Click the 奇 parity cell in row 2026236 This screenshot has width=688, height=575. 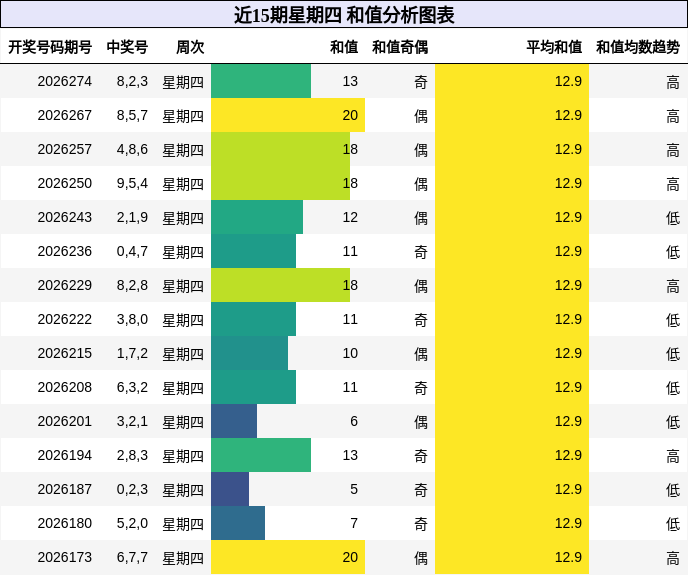tap(421, 252)
